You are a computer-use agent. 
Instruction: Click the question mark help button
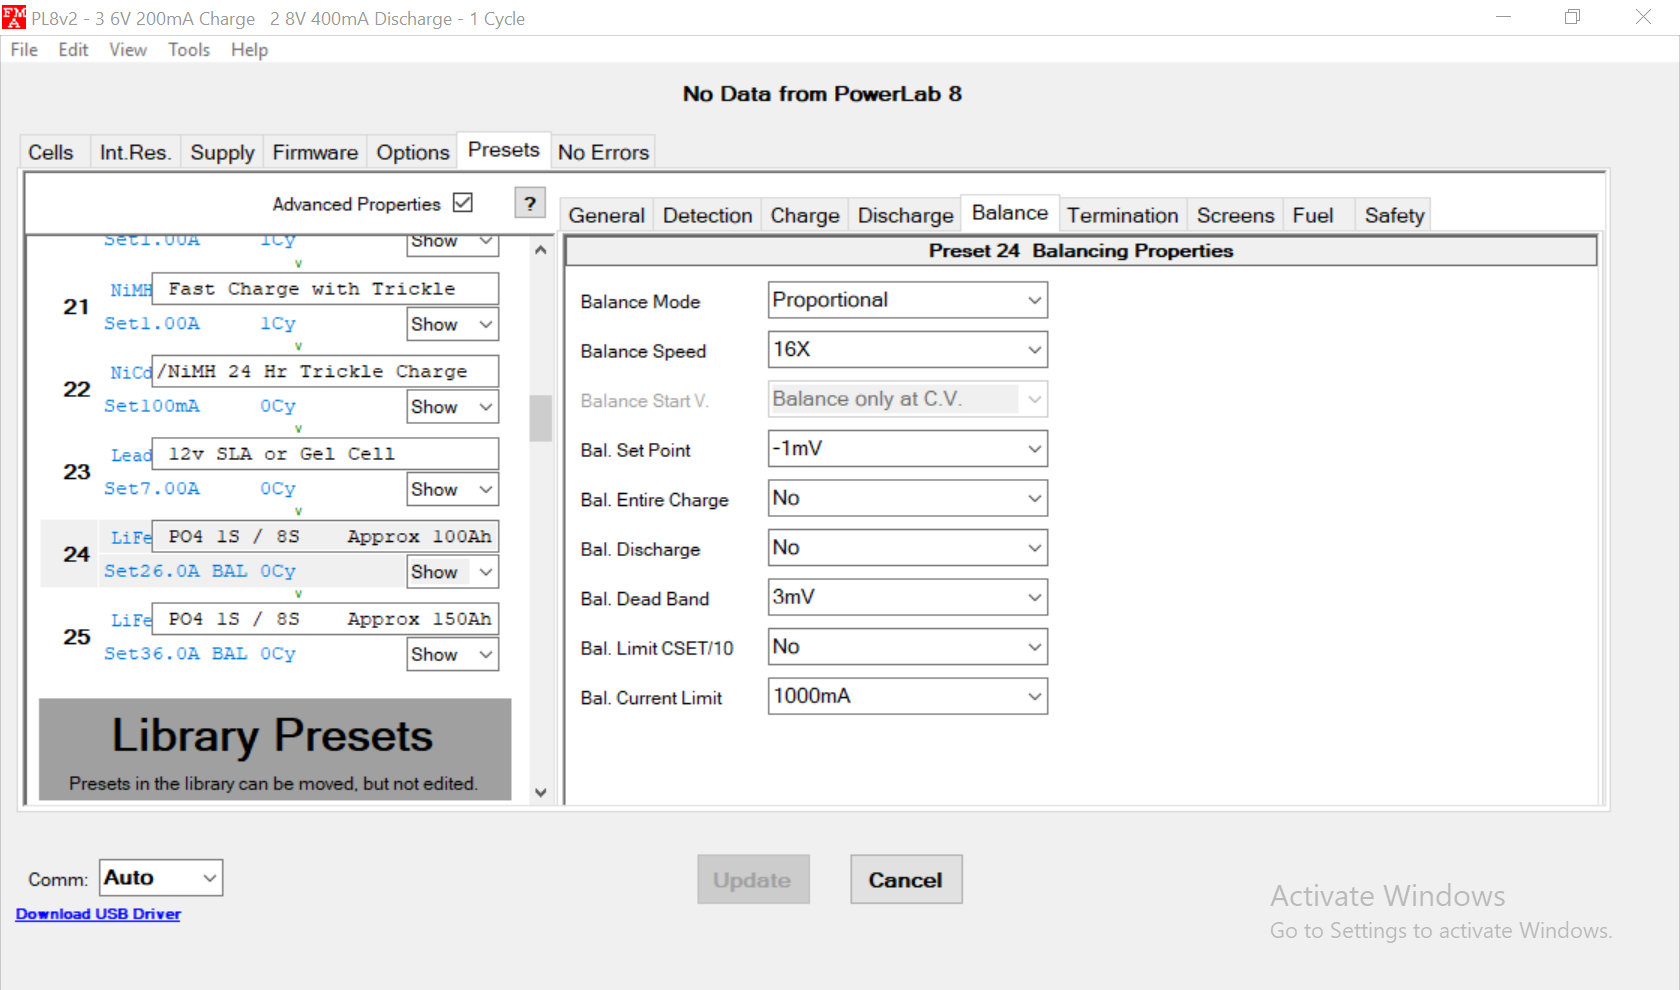[530, 203]
